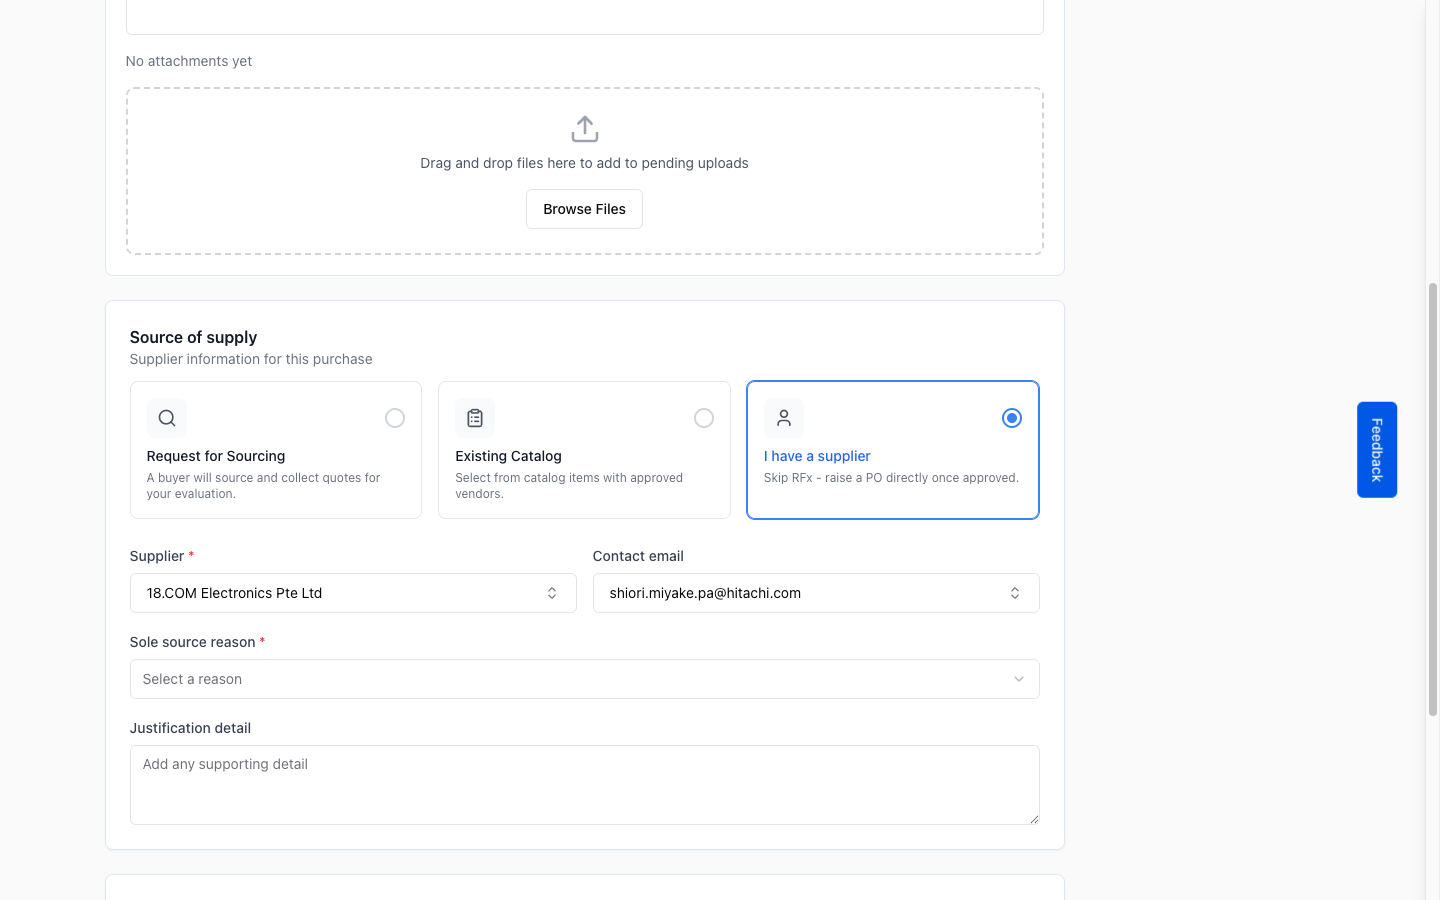
Task: Click the up-down arrows in the Supplier field
Action: pyautogui.click(x=552, y=593)
